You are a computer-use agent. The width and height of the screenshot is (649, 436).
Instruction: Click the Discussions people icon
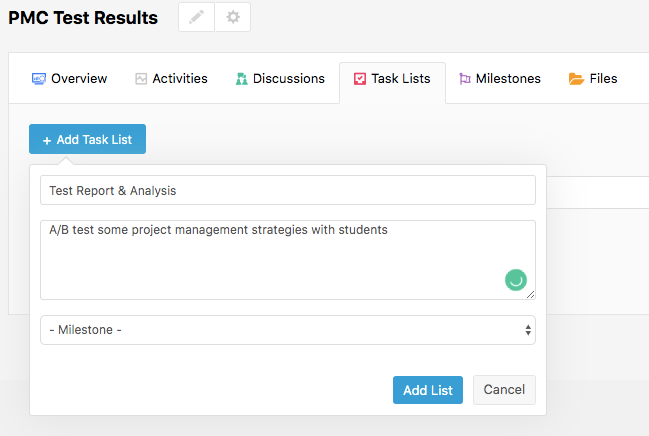tap(242, 79)
